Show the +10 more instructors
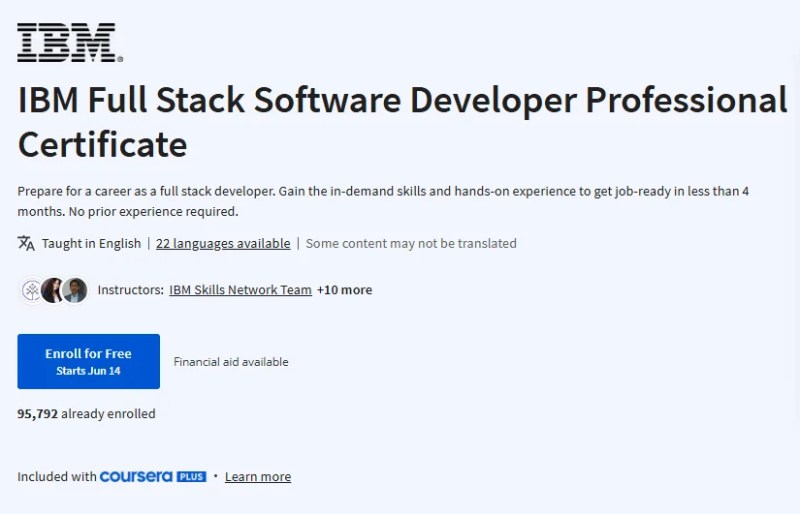This screenshot has height=514, width=800. pos(344,290)
